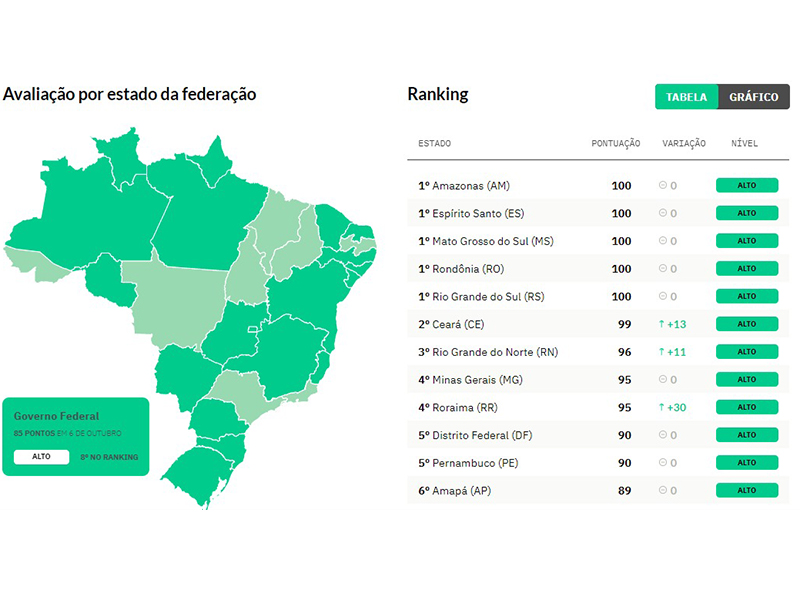Click the Nível column header

click(x=744, y=144)
